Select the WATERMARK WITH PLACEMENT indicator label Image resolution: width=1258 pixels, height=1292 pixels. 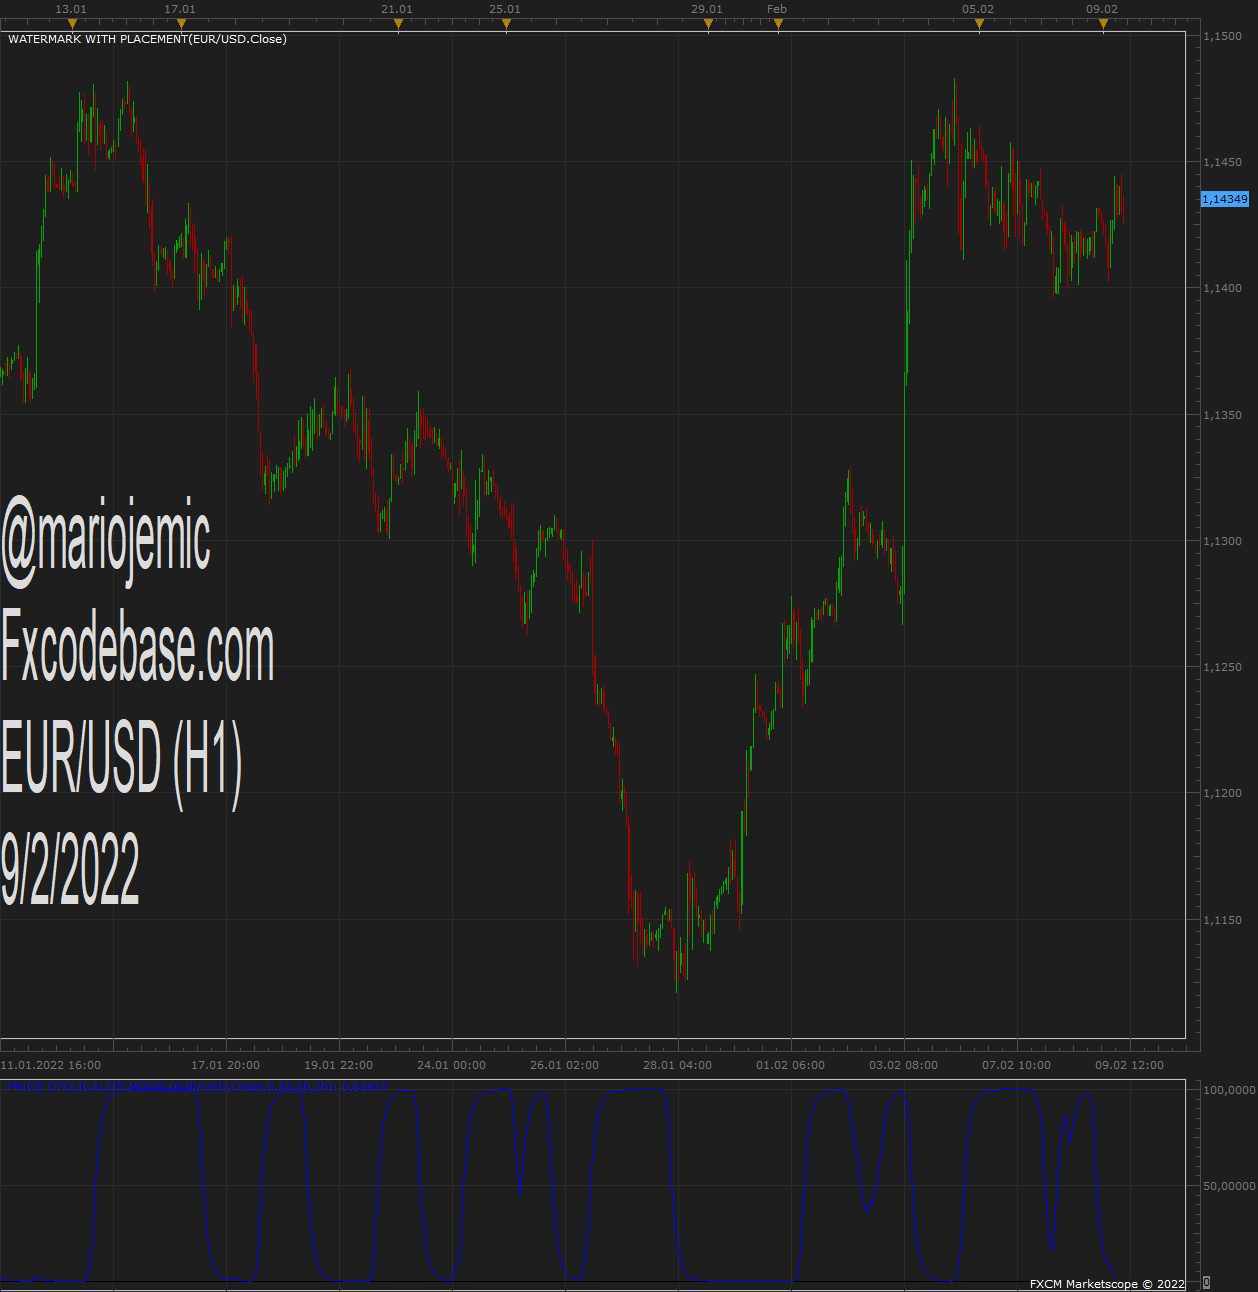pyautogui.click(x=147, y=39)
